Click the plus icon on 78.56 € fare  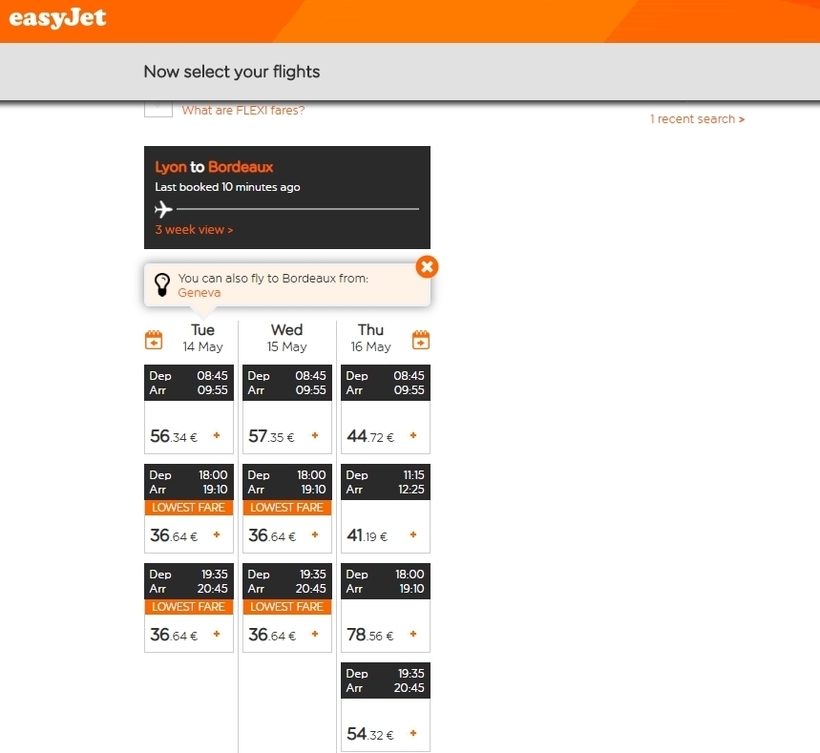pos(413,634)
